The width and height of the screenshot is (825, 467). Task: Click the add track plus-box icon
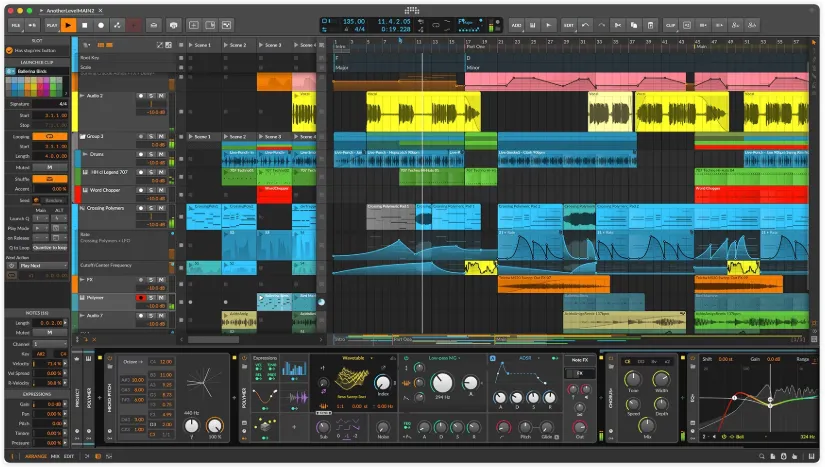pyautogui.click(x=193, y=25)
